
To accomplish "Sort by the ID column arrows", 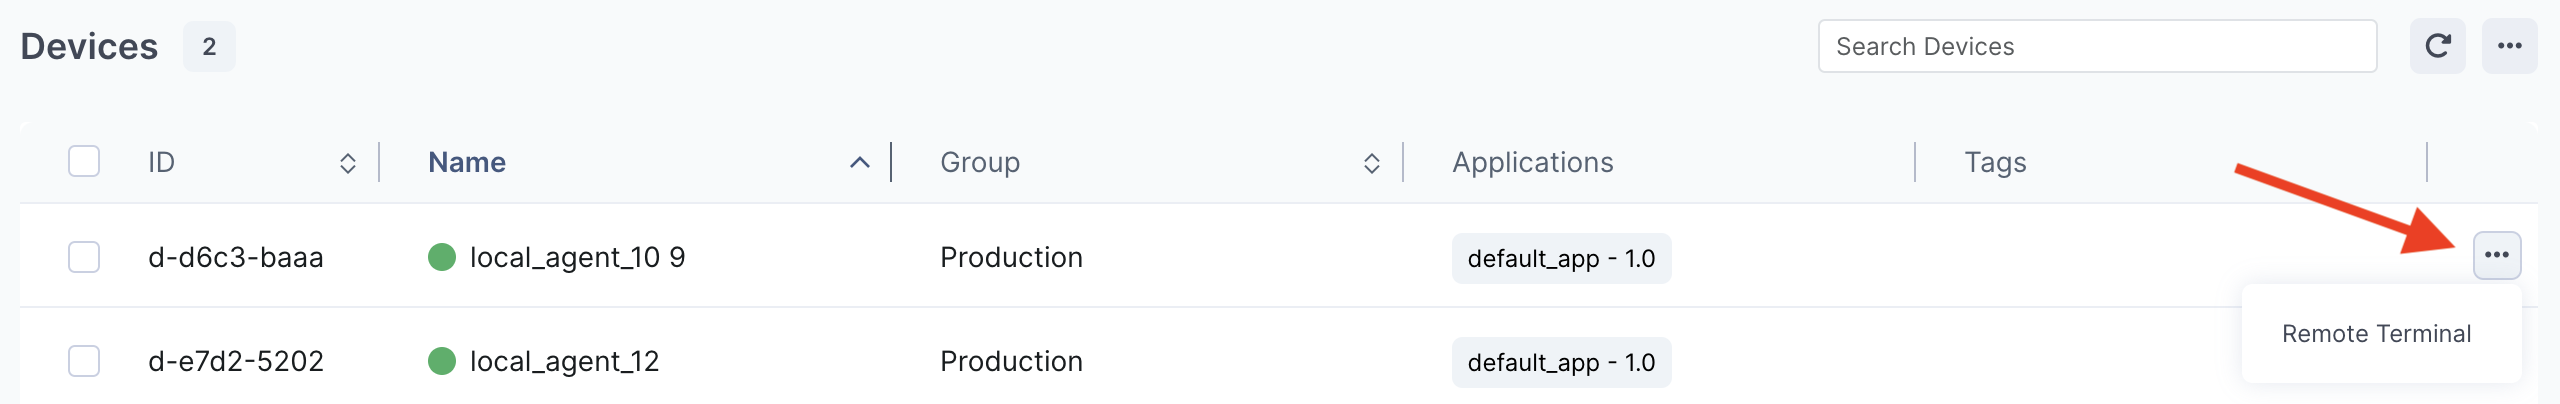I will (x=348, y=163).
